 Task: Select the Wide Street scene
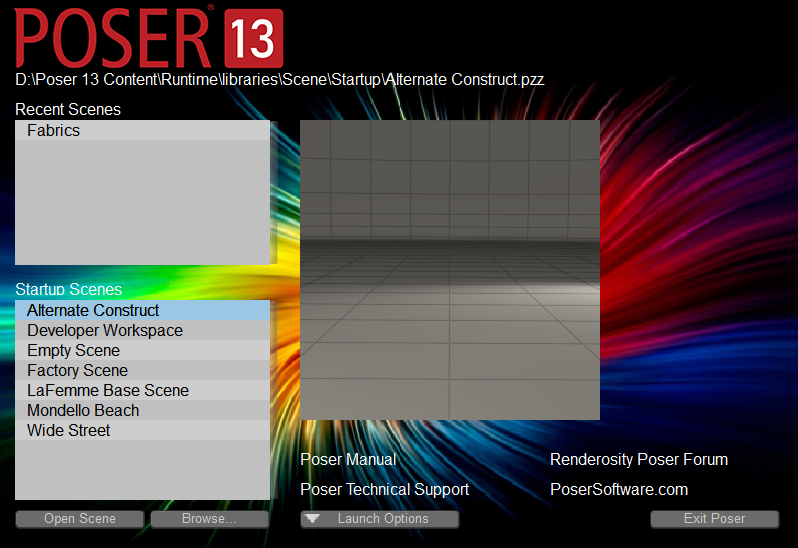142,430
